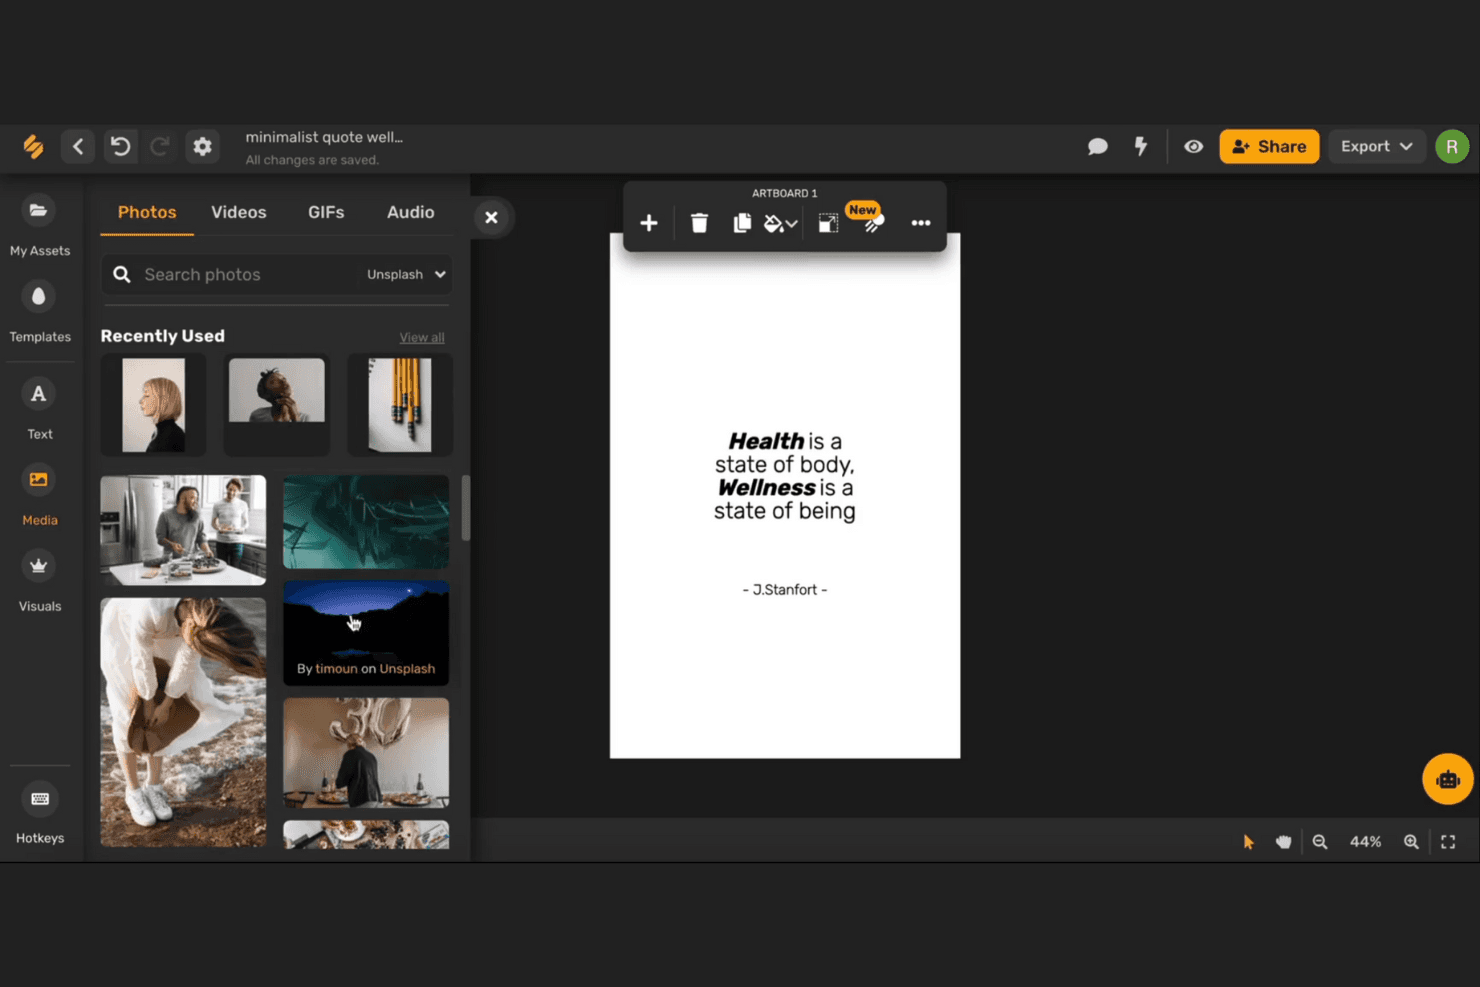This screenshot has width=1480, height=987.
Task: Open Visuals in the sidebar
Action: tap(40, 581)
